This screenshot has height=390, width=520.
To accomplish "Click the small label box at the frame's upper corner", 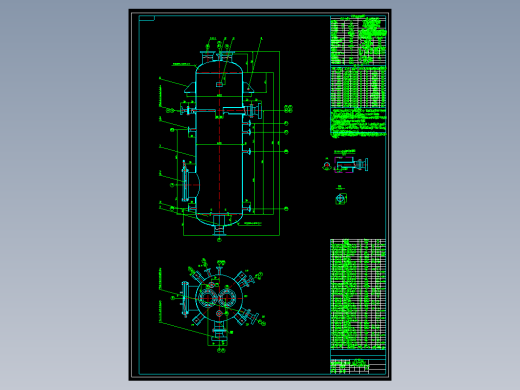I will point(147,18).
